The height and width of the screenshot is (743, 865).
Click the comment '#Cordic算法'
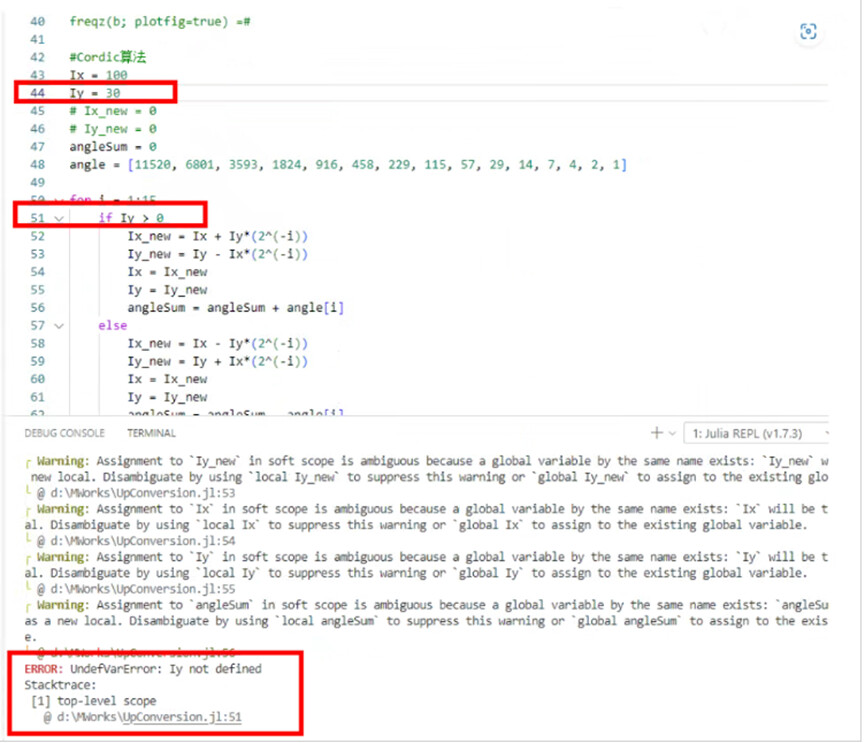(x=108, y=57)
